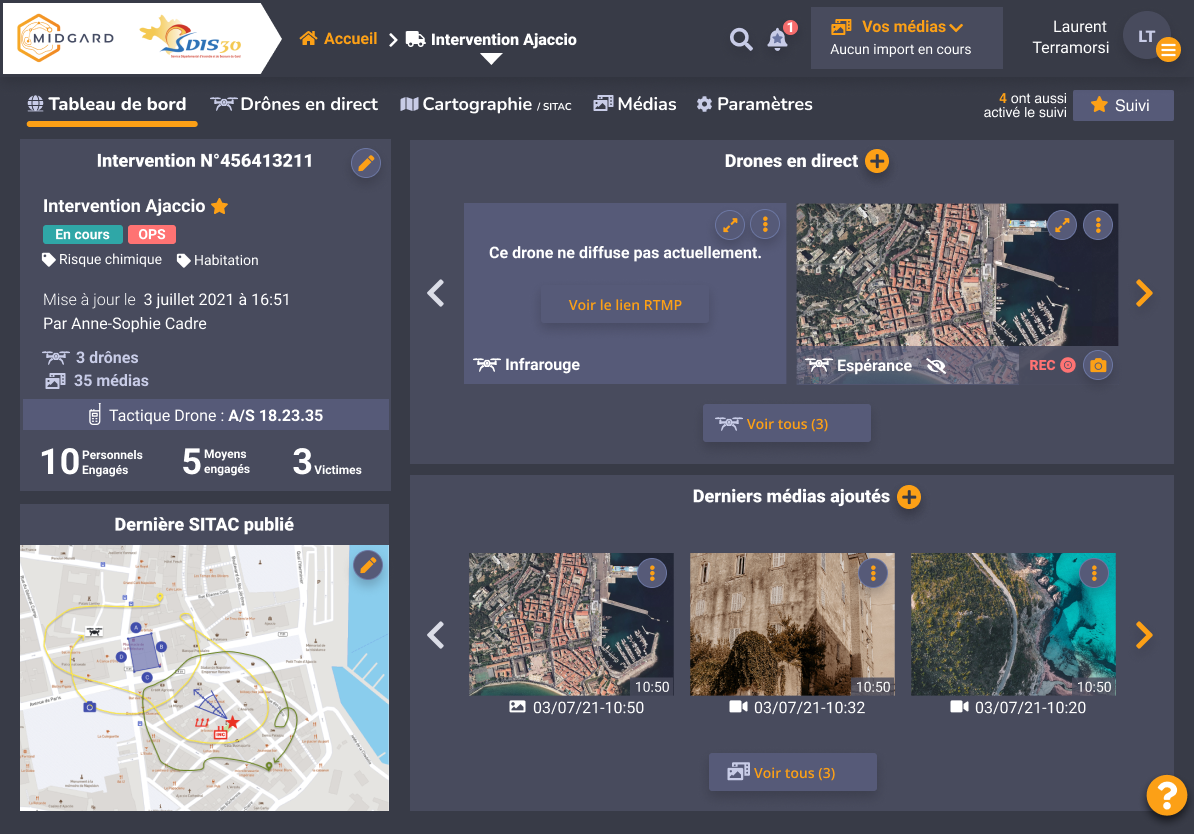Click the Laurent Terramorsi username
Image resolution: width=1194 pixels, height=834 pixels.
click(1070, 37)
